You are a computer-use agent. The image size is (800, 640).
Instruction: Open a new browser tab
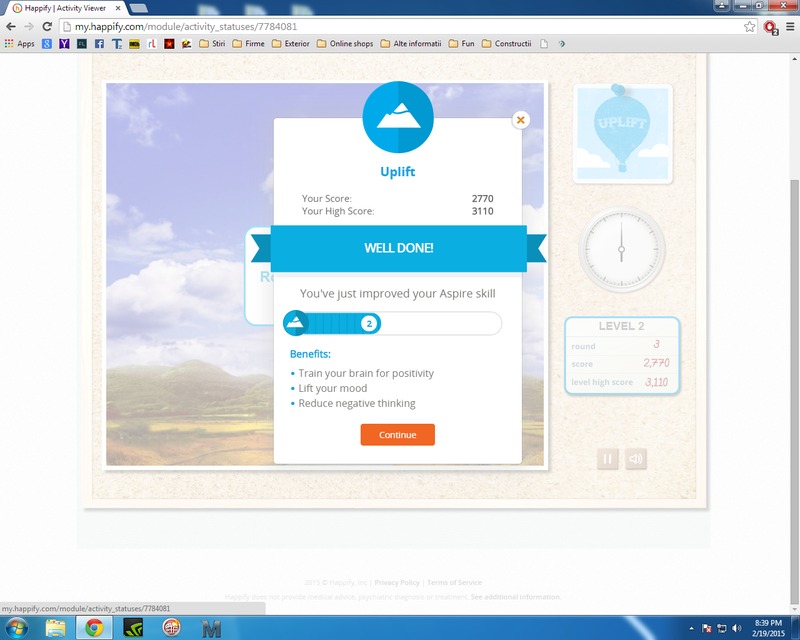[138, 8]
